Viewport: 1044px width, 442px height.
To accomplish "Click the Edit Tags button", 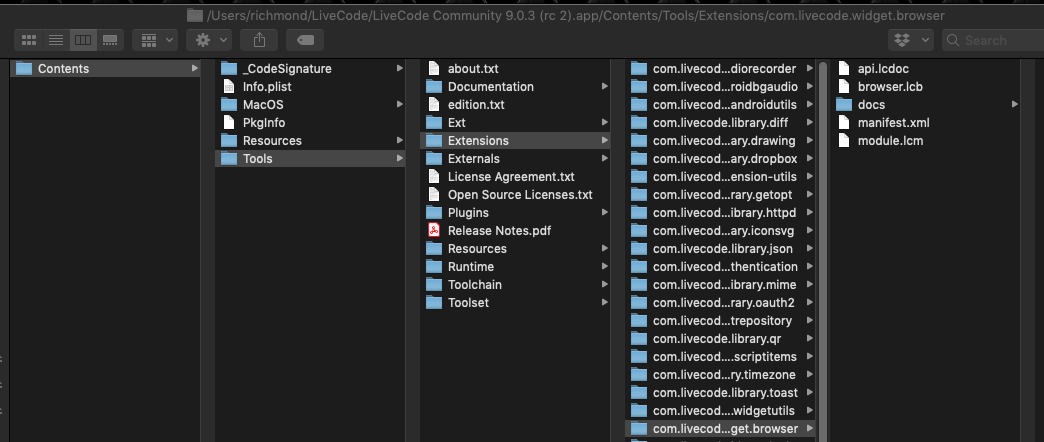I will point(304,40).
